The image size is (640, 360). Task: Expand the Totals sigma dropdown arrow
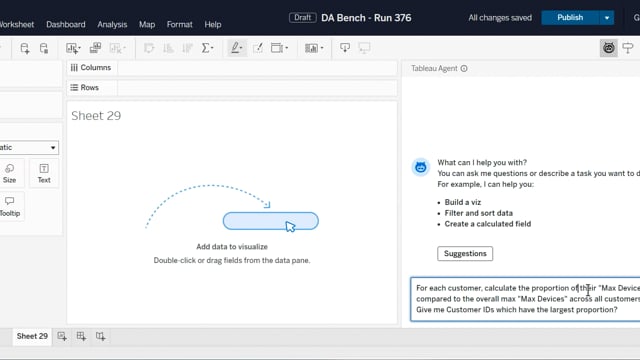(x=213, y=48)
